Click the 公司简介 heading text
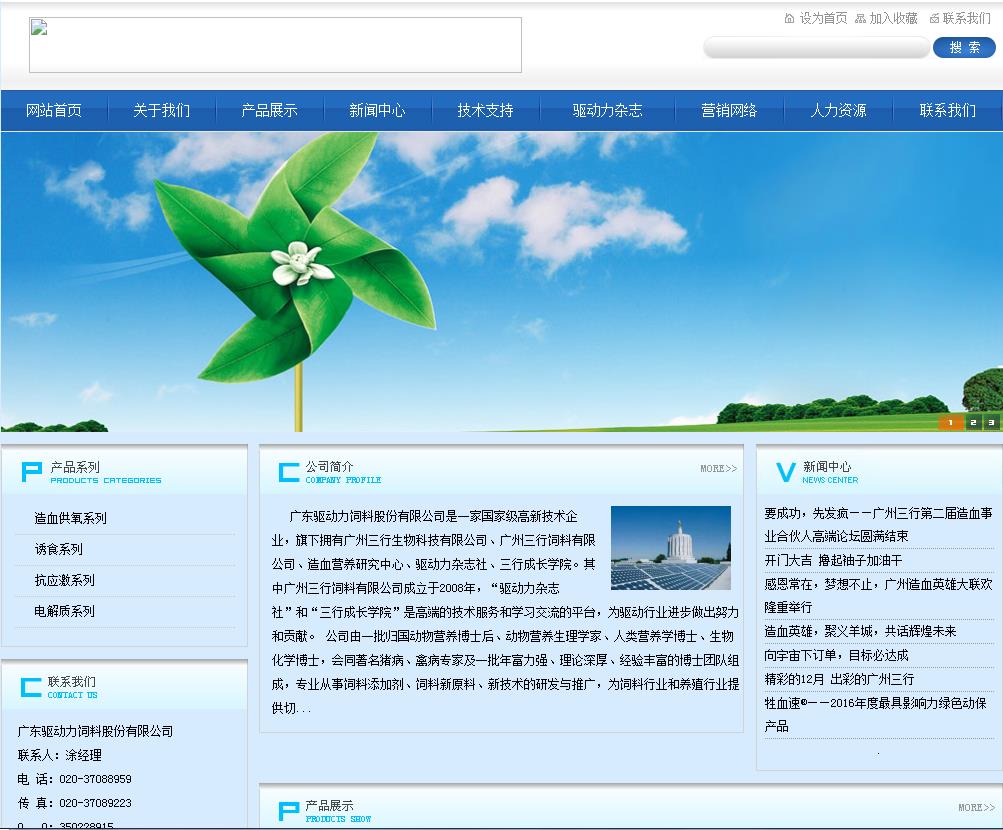1003x830 pixels. [x=329, y=467]
